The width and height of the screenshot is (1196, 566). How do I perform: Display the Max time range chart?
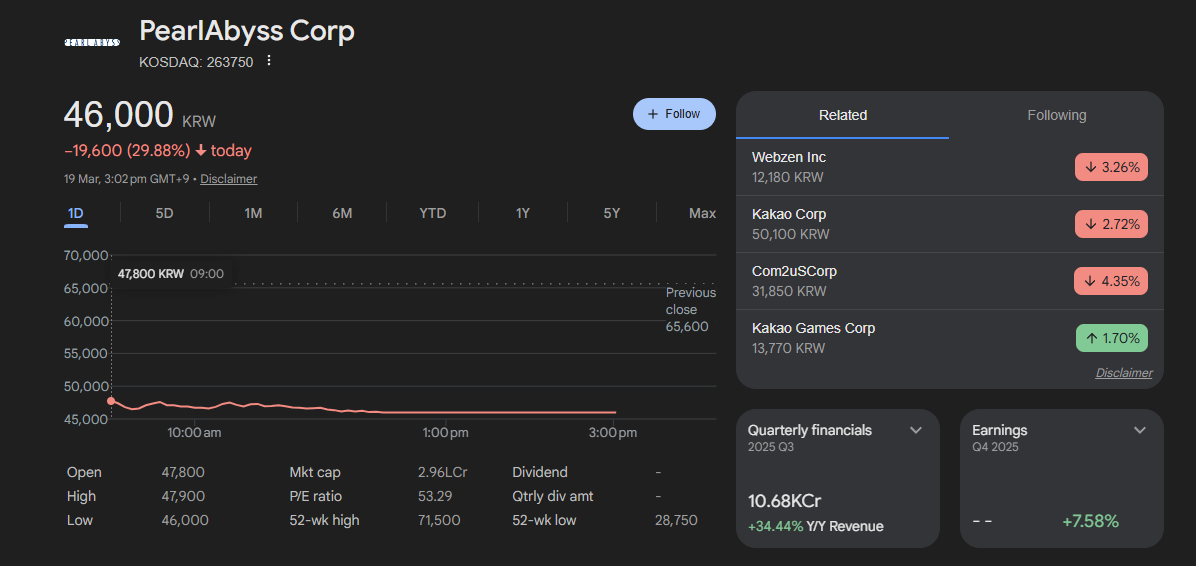tap(702, 213)
